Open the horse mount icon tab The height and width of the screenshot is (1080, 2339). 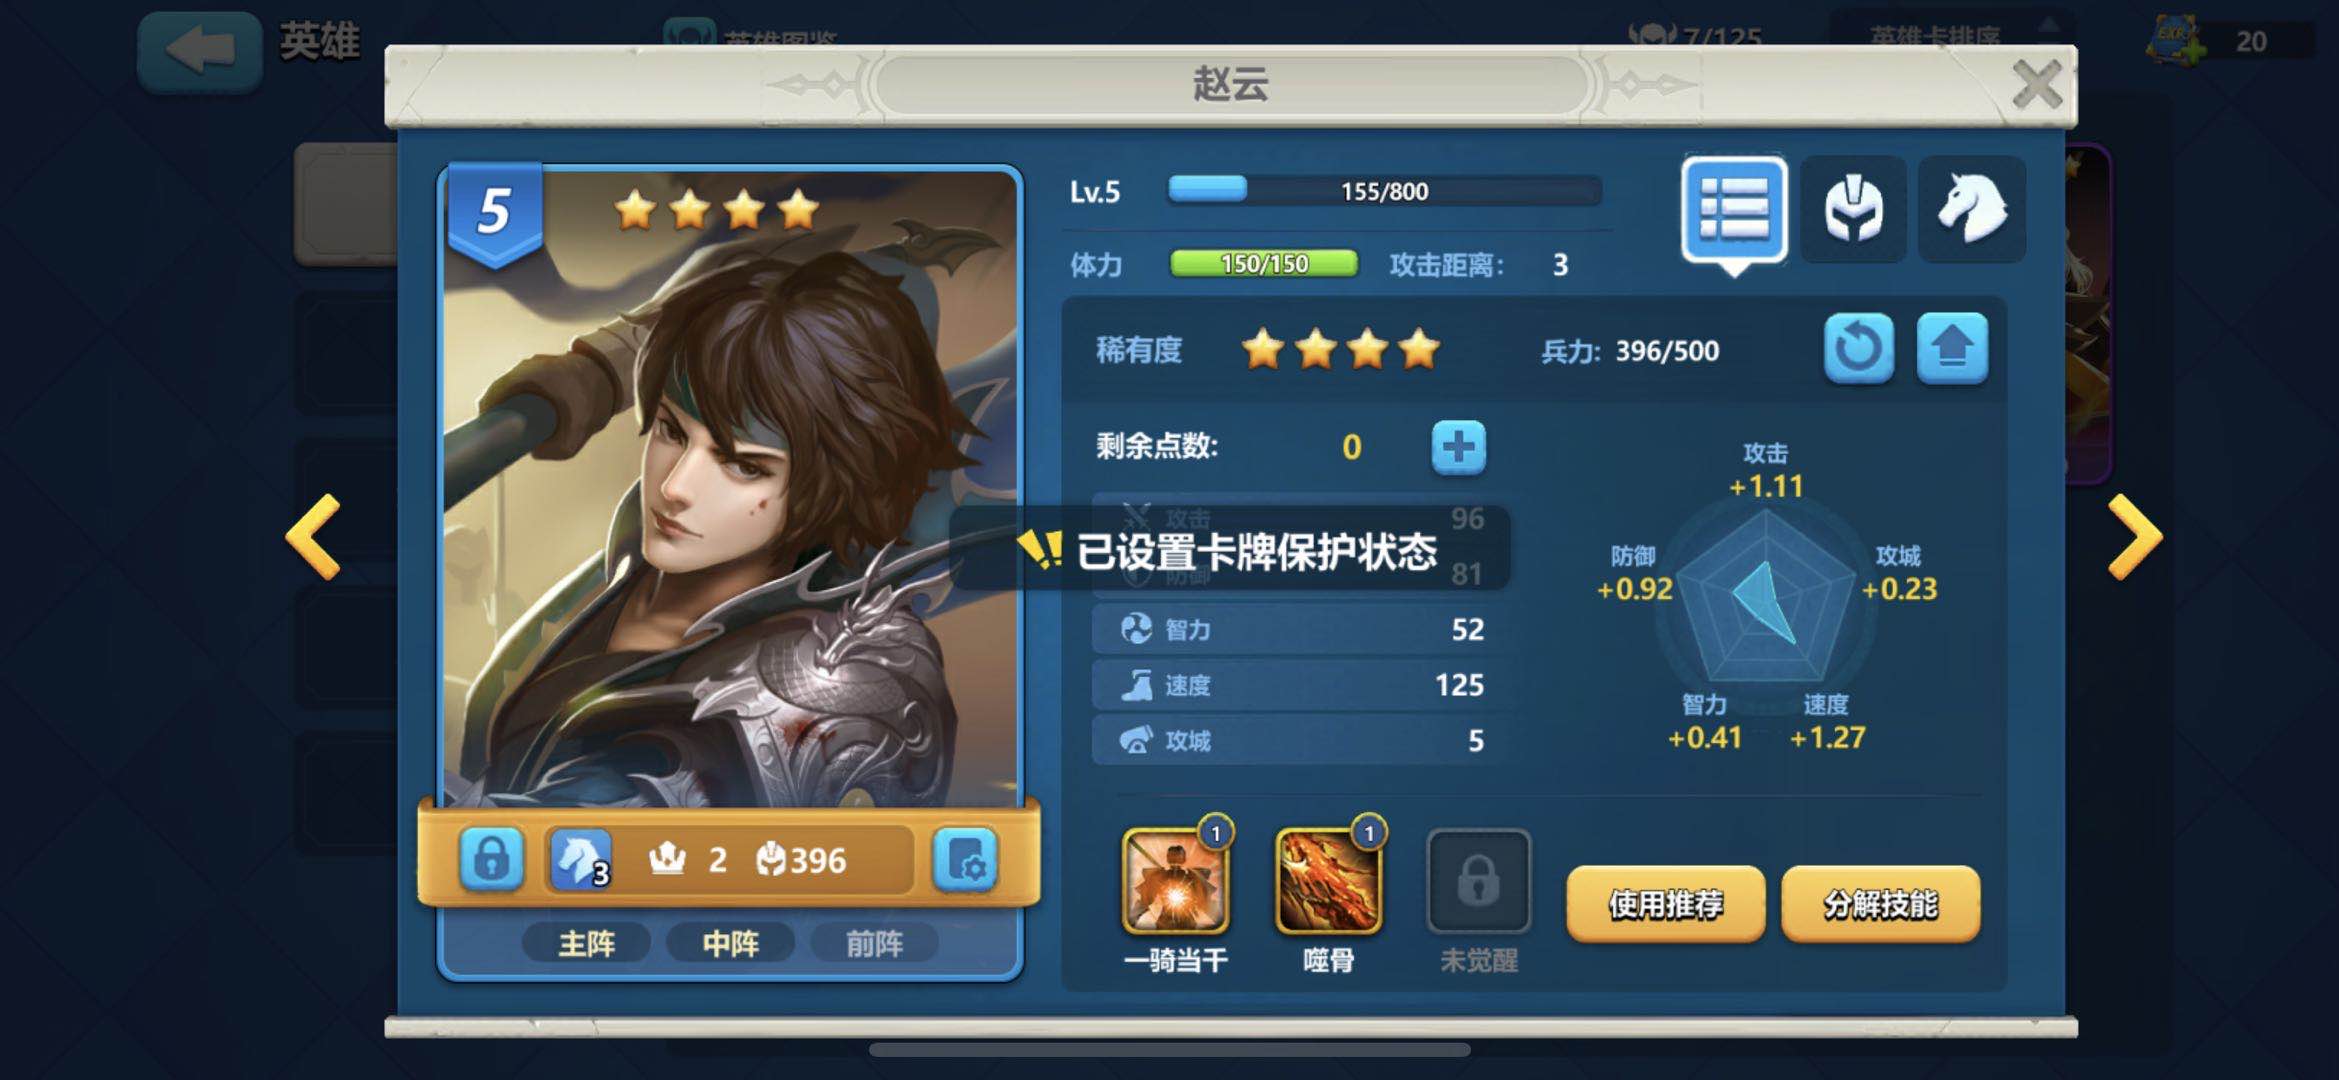coord(1972,210)
